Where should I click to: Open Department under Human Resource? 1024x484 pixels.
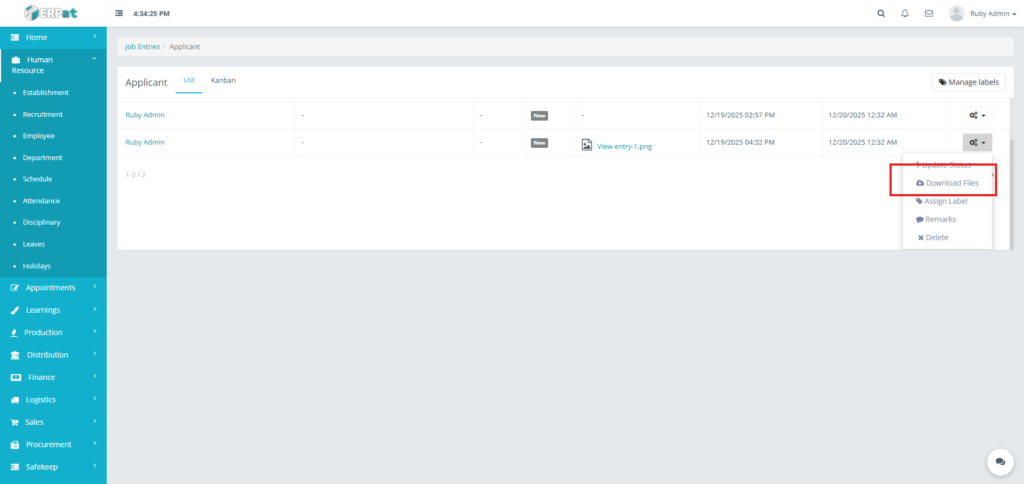pos(42,157)
